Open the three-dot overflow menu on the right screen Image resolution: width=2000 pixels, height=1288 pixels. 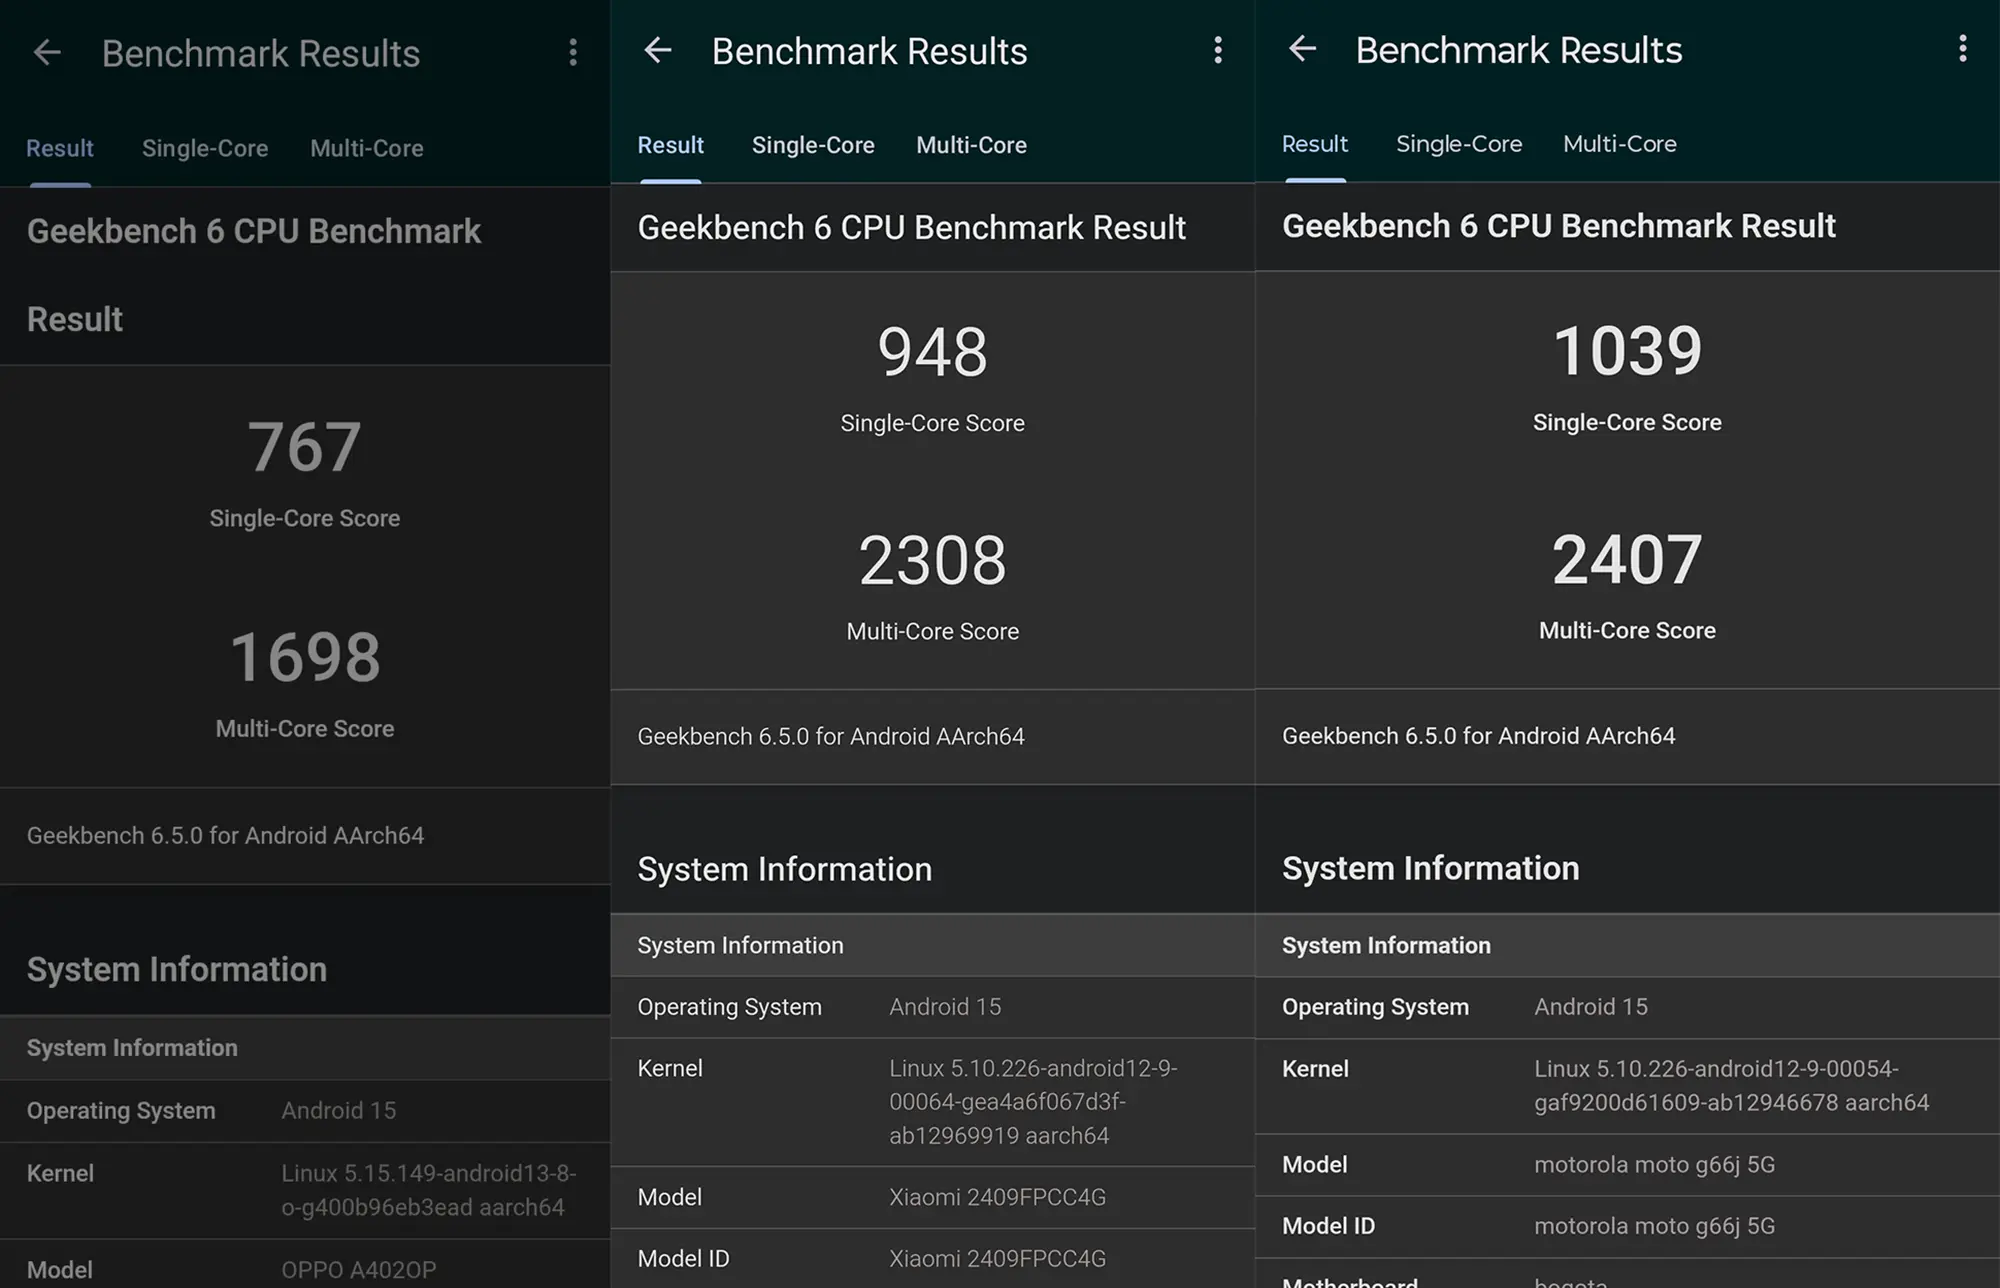[x=1962, y=48]
